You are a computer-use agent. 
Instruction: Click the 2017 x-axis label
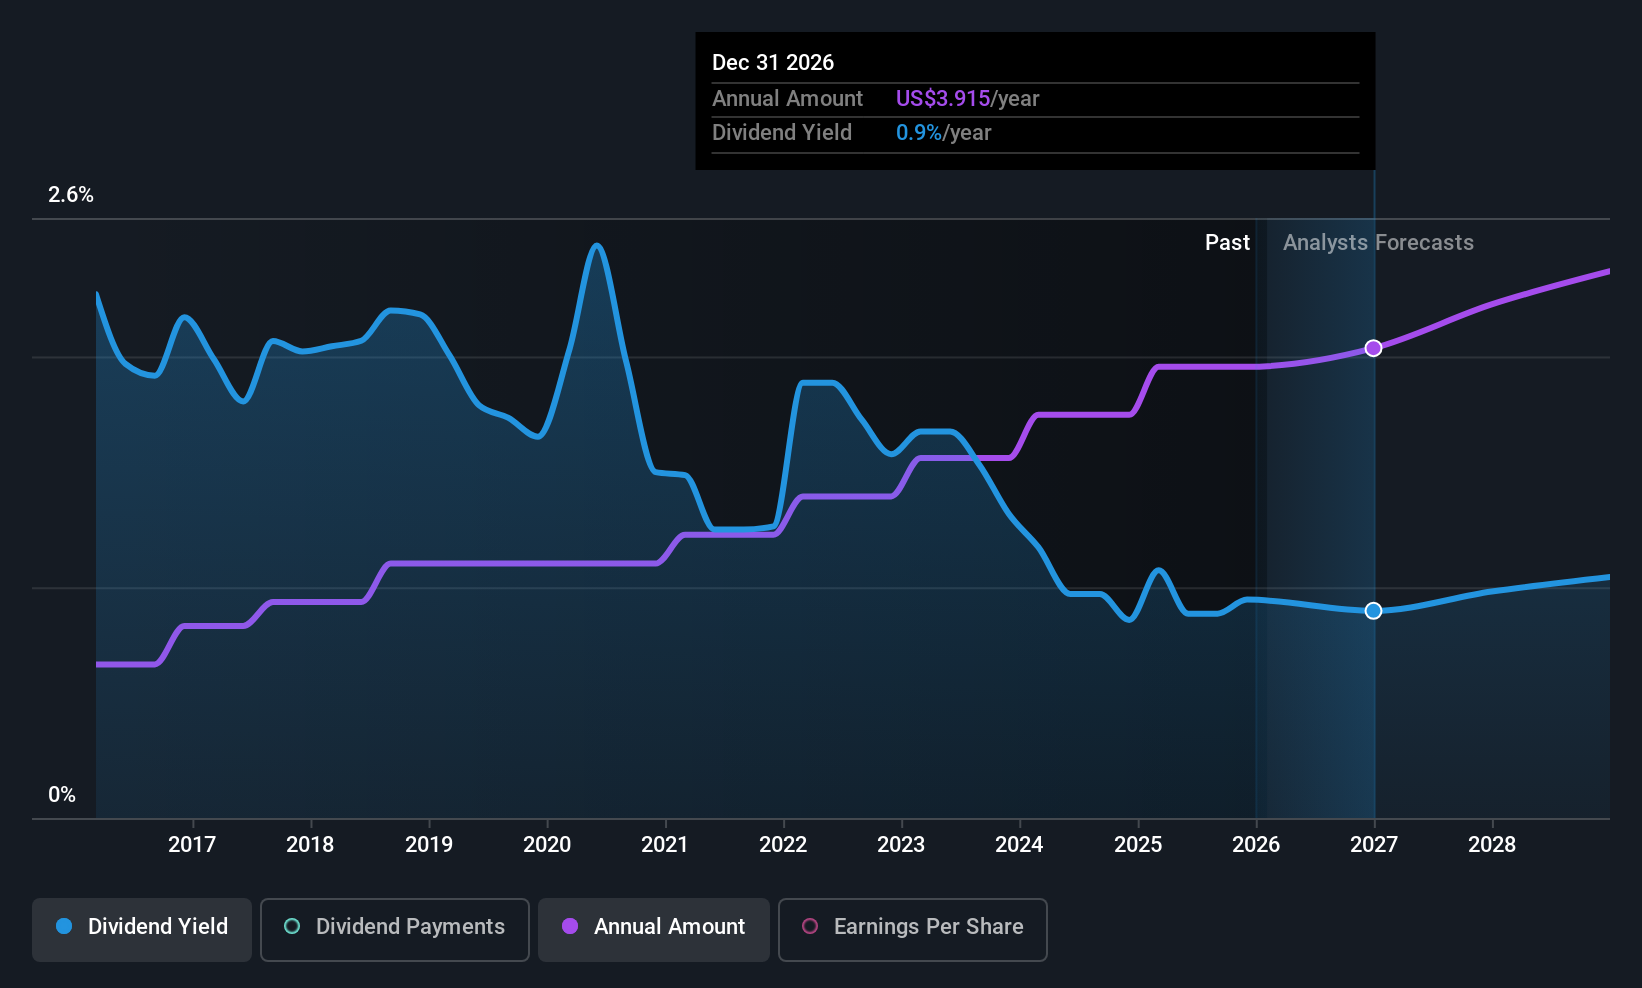pos(192,845)
